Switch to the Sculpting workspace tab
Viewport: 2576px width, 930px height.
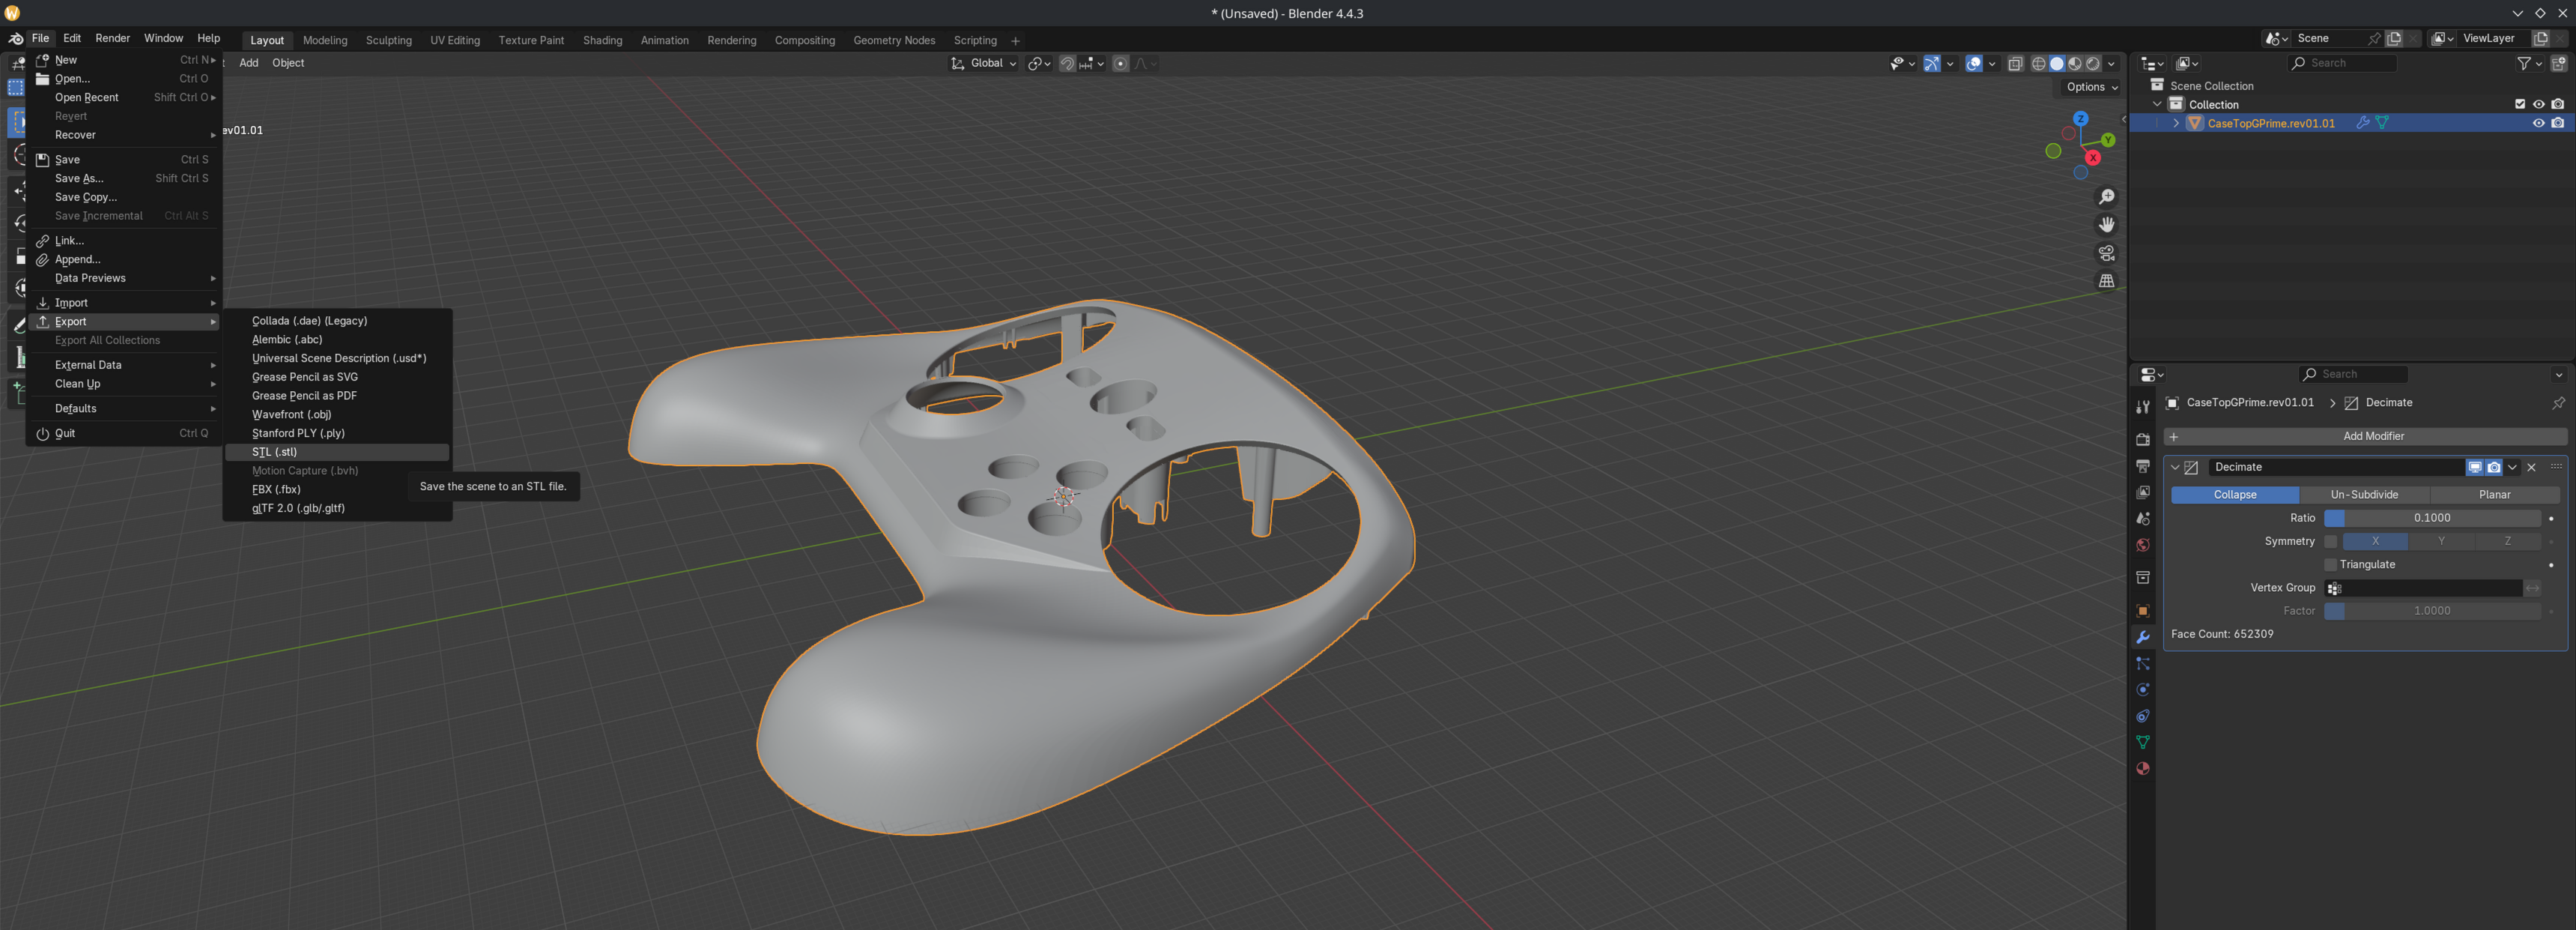coord(388,40)
